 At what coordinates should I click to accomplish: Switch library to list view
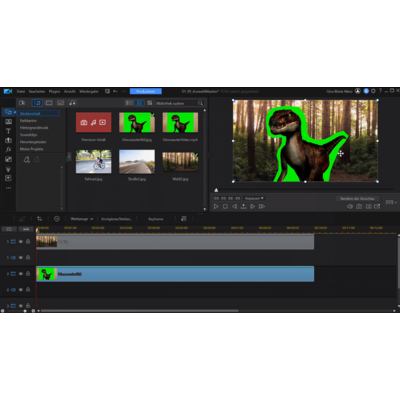tap(129, 103)
